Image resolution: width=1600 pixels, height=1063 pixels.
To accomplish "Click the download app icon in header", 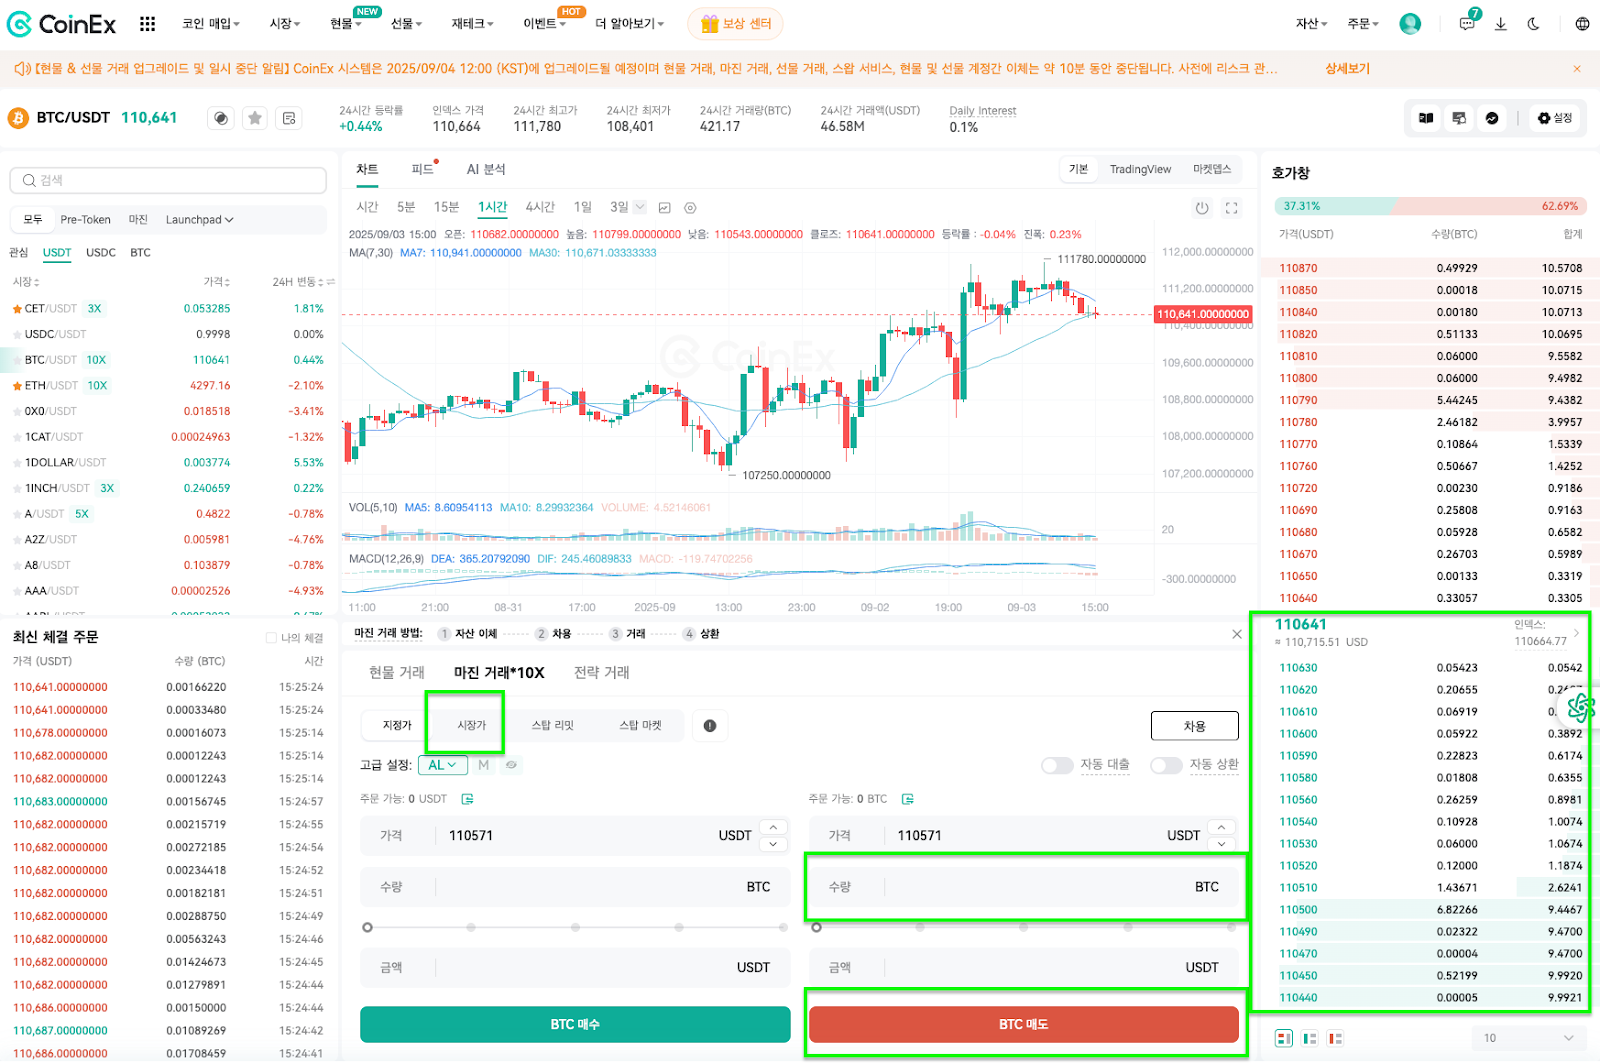I will coord(1500,24).
